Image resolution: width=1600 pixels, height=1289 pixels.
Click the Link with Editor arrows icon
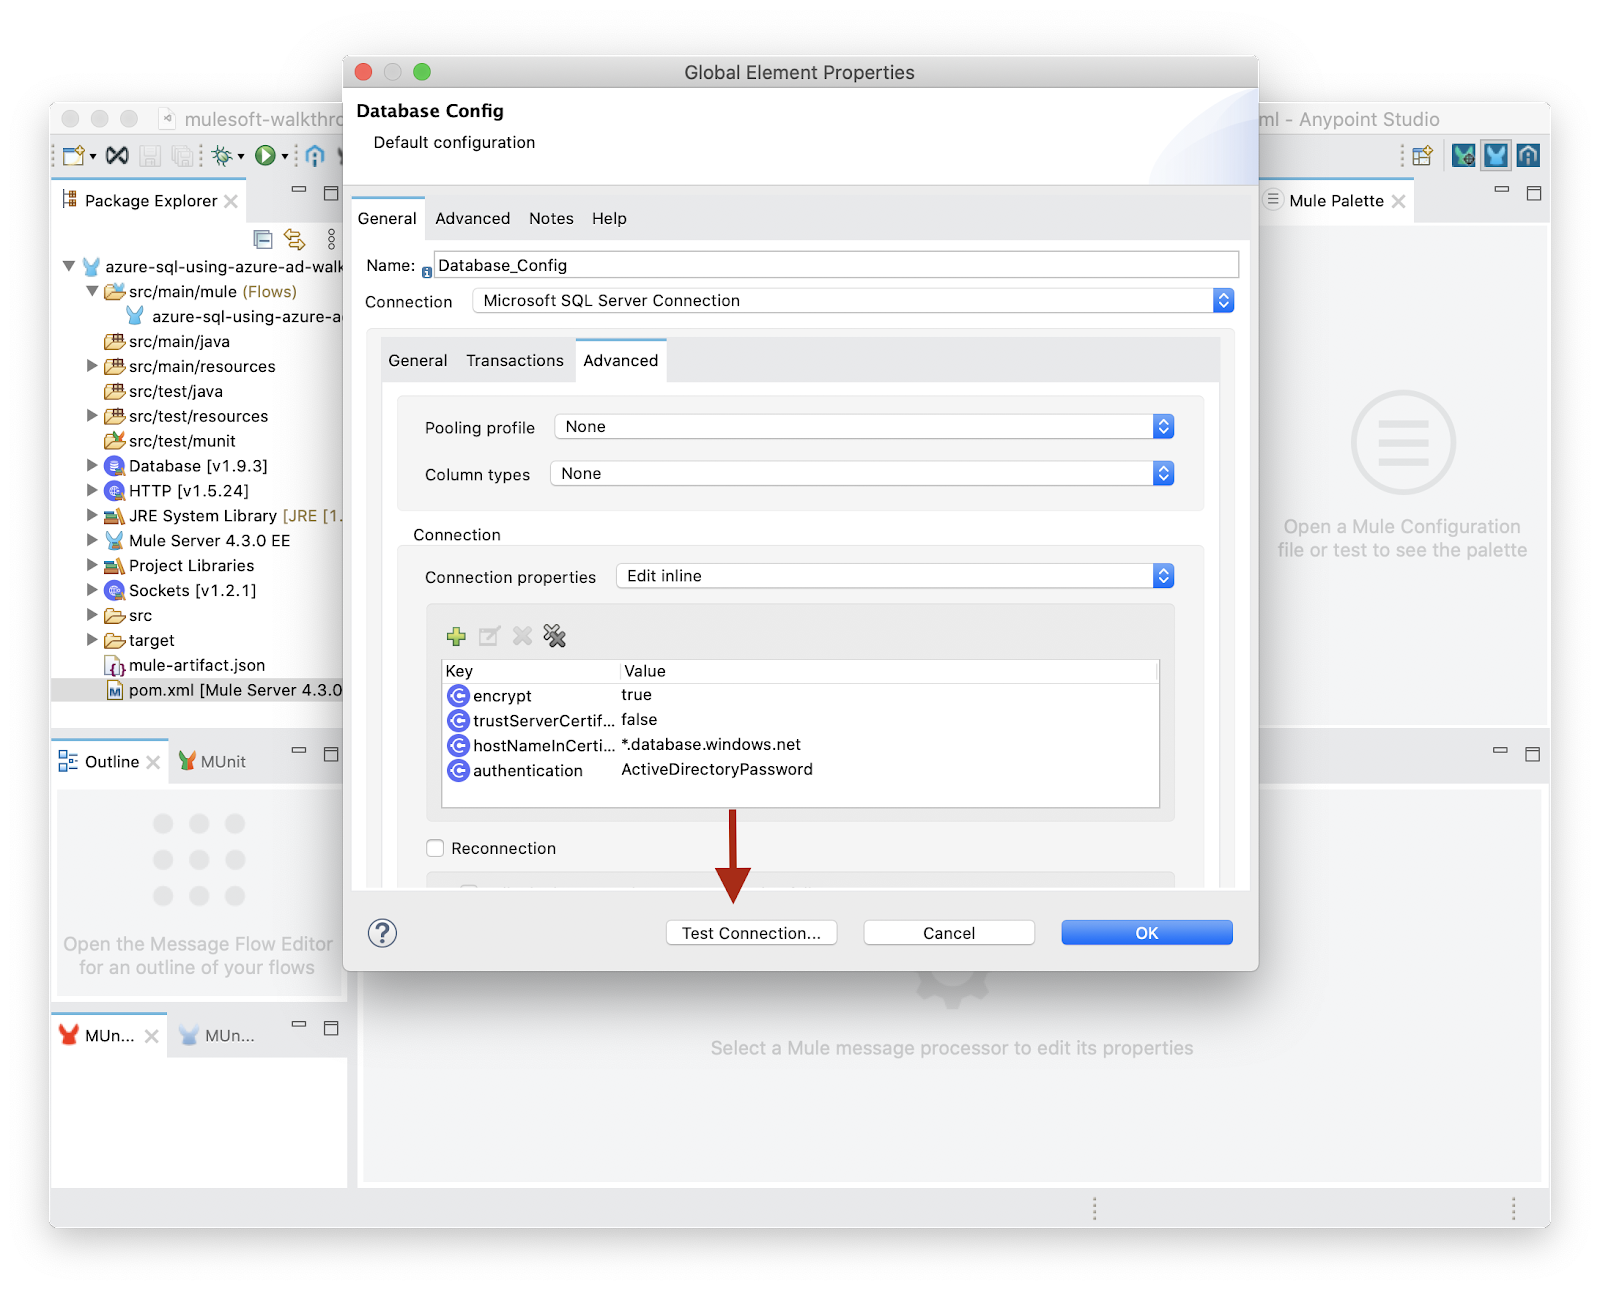coord(294,239)
